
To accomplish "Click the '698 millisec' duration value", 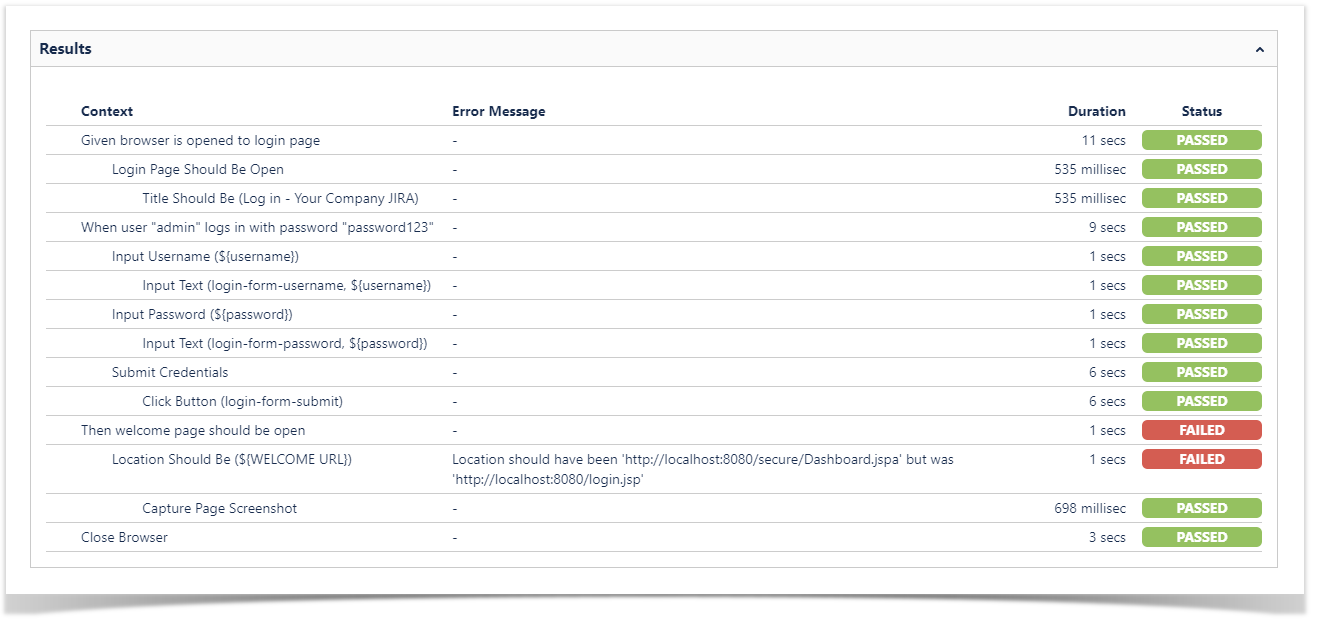I will coord(1090,508).
